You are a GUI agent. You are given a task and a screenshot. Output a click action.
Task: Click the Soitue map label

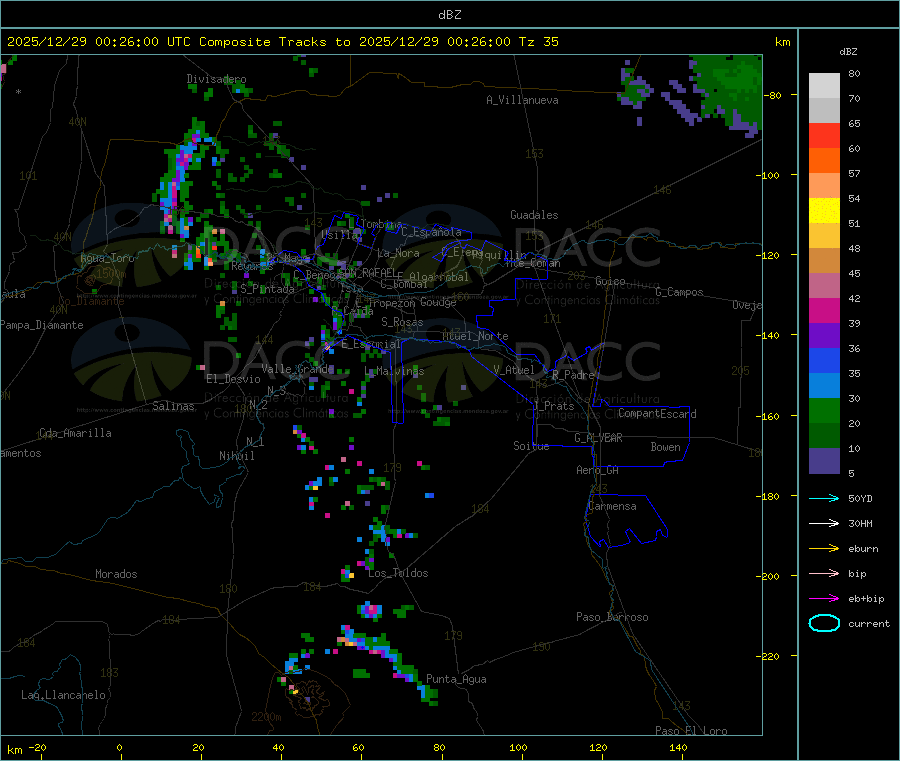[531, 446]
